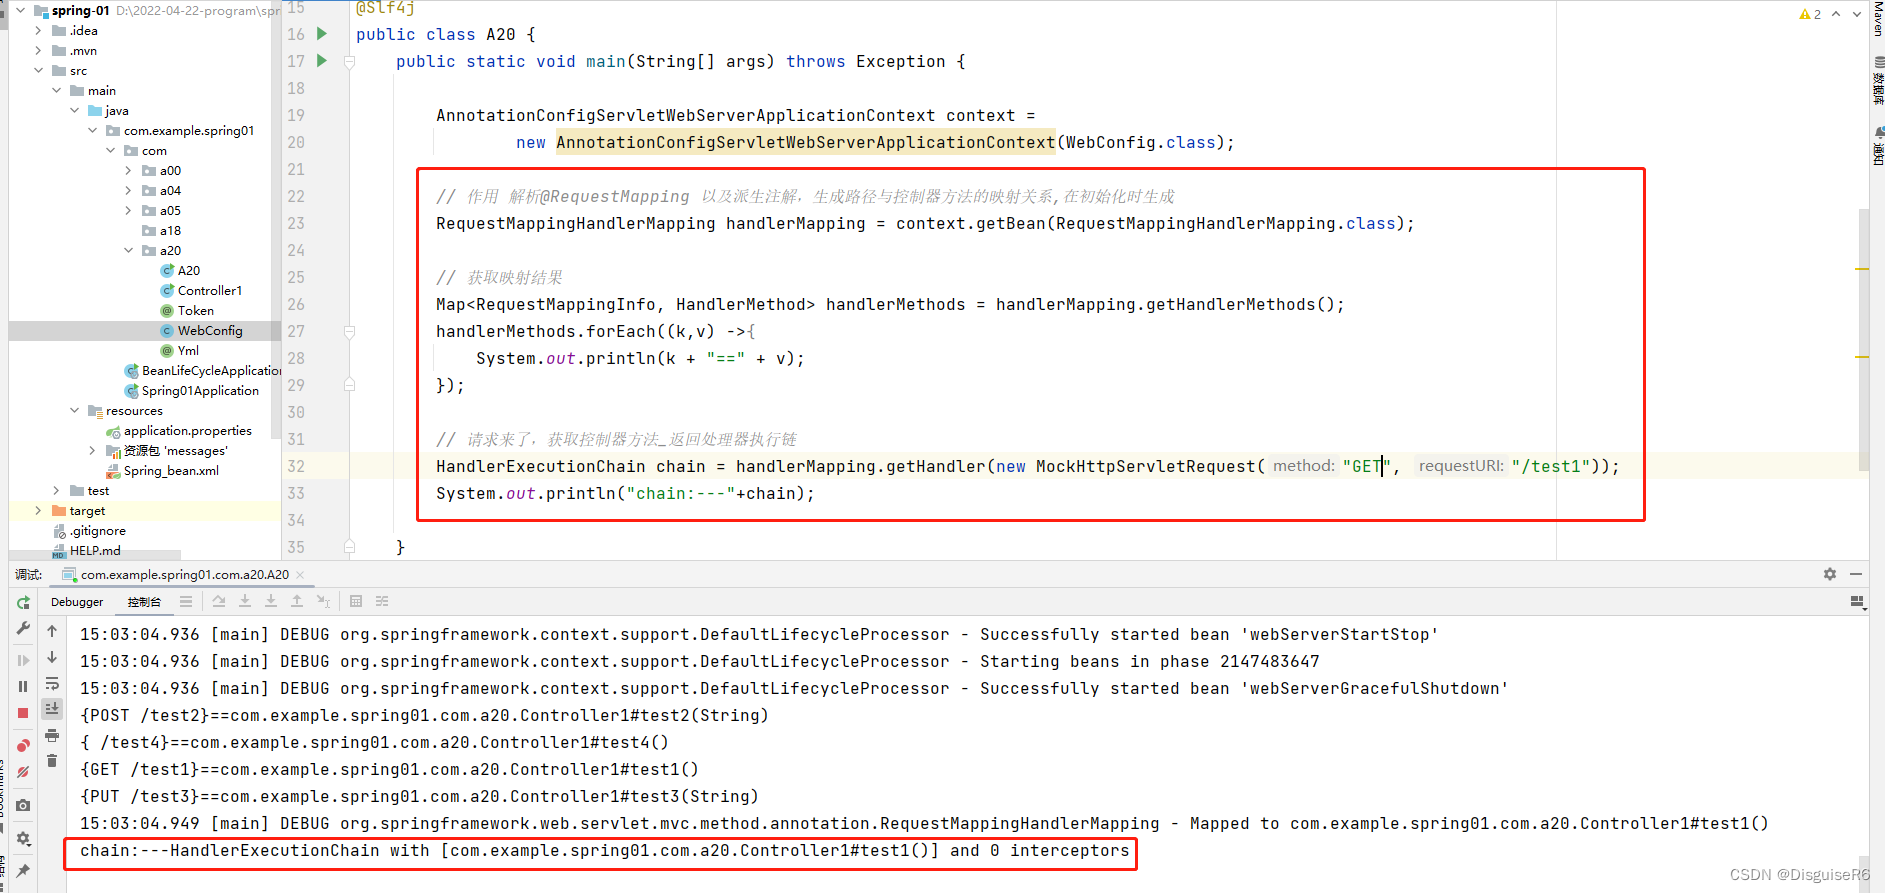Open View Breakpoints with the red circles icon
The image size is (1885, 893).
[23, 746]
